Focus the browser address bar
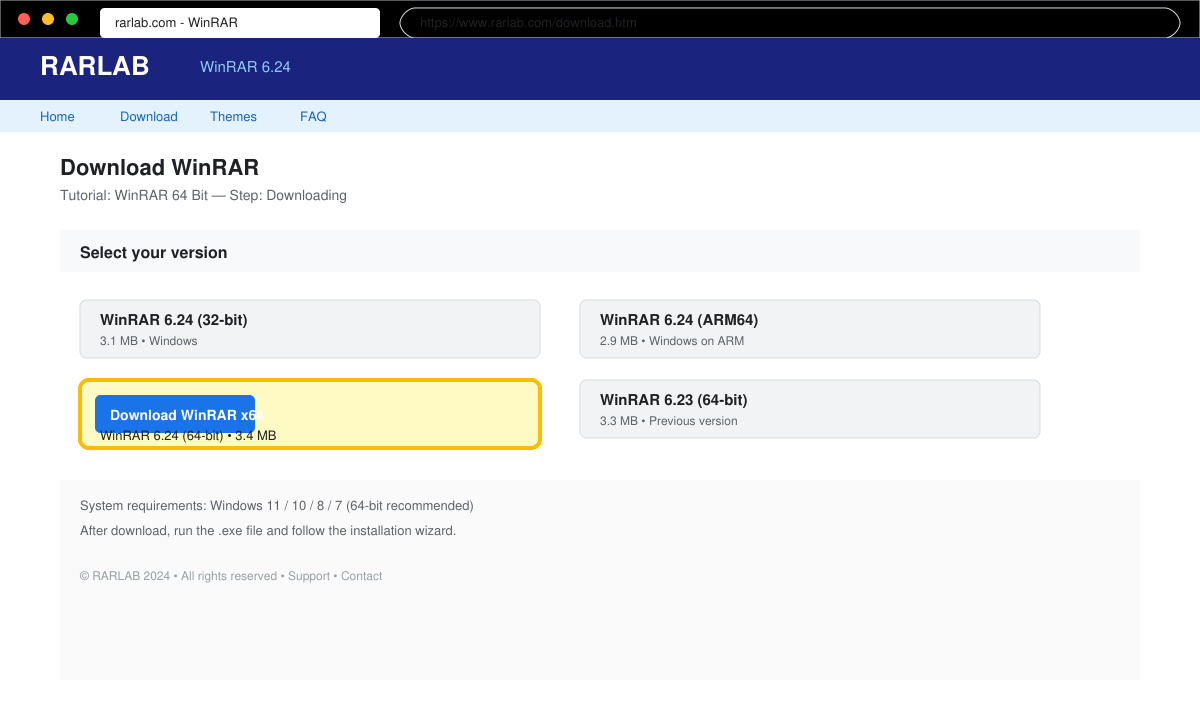 [x=790, y=22]
